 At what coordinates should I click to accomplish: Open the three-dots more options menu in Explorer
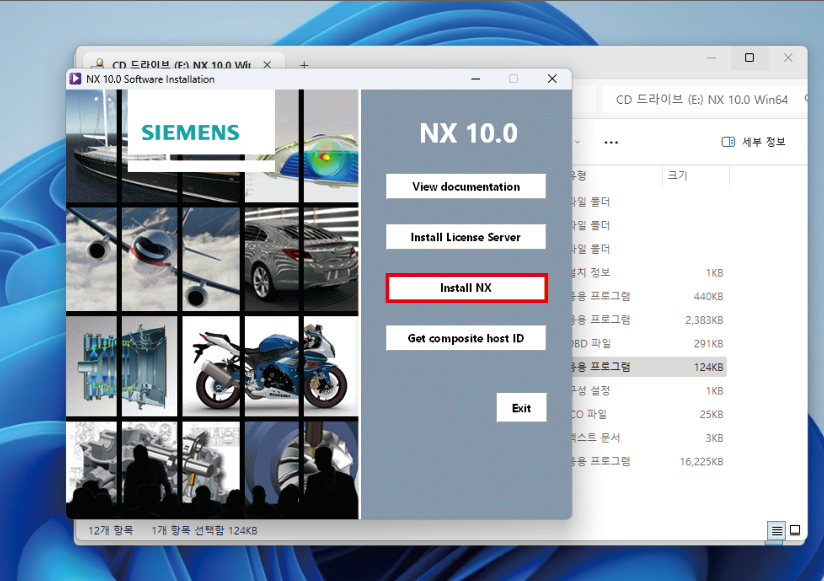click(611, 142)
